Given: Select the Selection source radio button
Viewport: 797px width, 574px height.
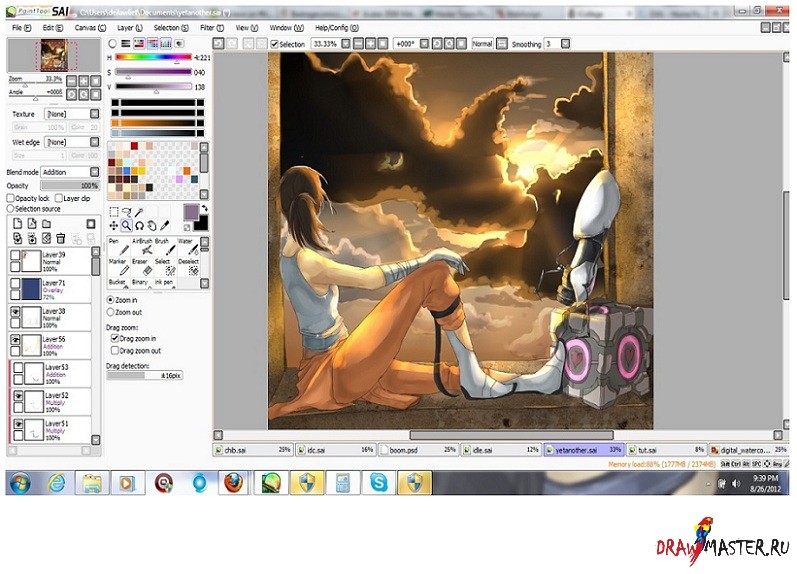Looking at the screenshot, I should pyautogui.click(x=10, y=208).
